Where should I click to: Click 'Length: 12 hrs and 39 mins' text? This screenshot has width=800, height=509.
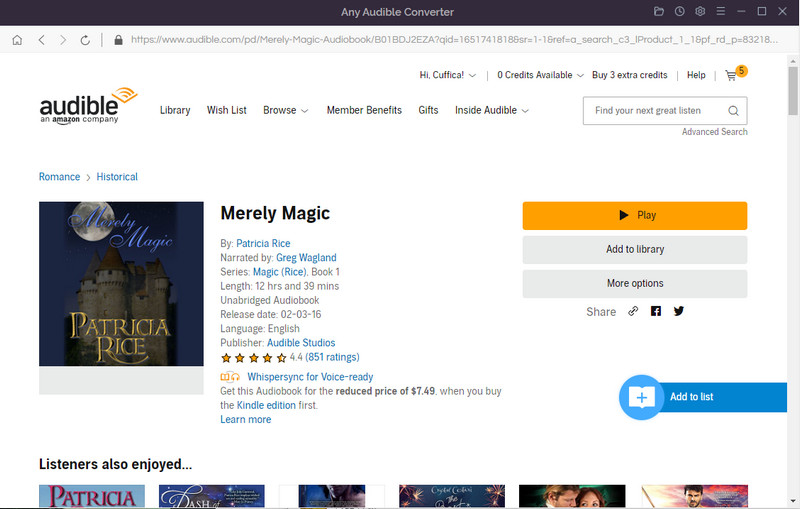[x=280, y=286]
